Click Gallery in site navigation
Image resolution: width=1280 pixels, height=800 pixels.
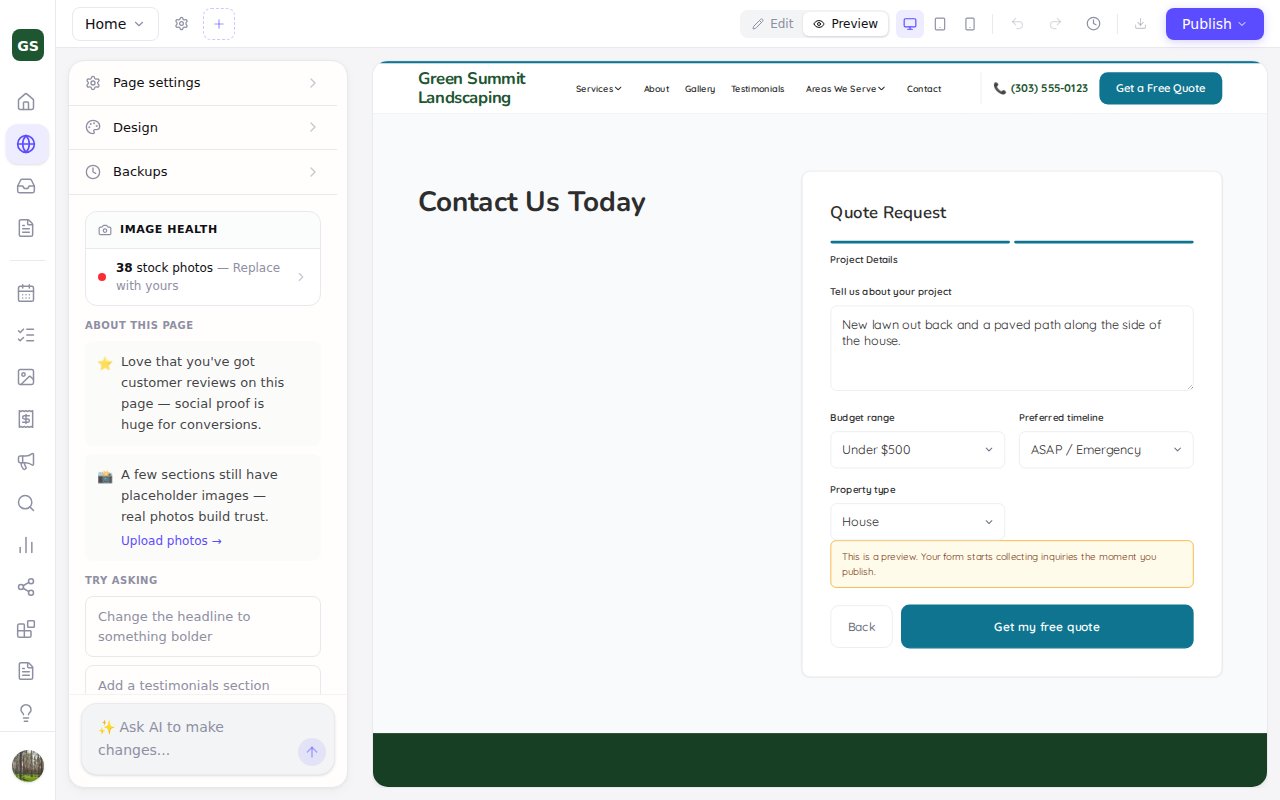coord(700,89)
